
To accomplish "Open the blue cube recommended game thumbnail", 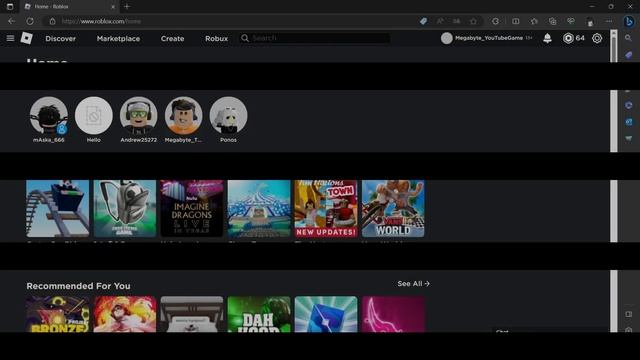I will (326, 314).
